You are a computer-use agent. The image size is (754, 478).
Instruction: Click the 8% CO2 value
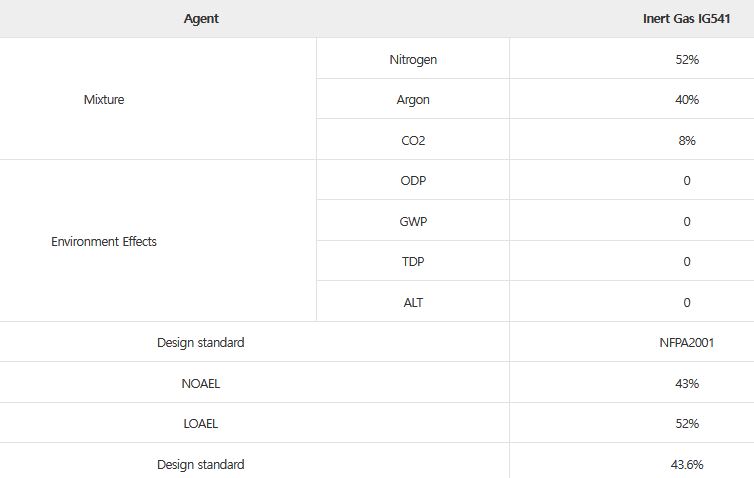[x=686, y=141]
